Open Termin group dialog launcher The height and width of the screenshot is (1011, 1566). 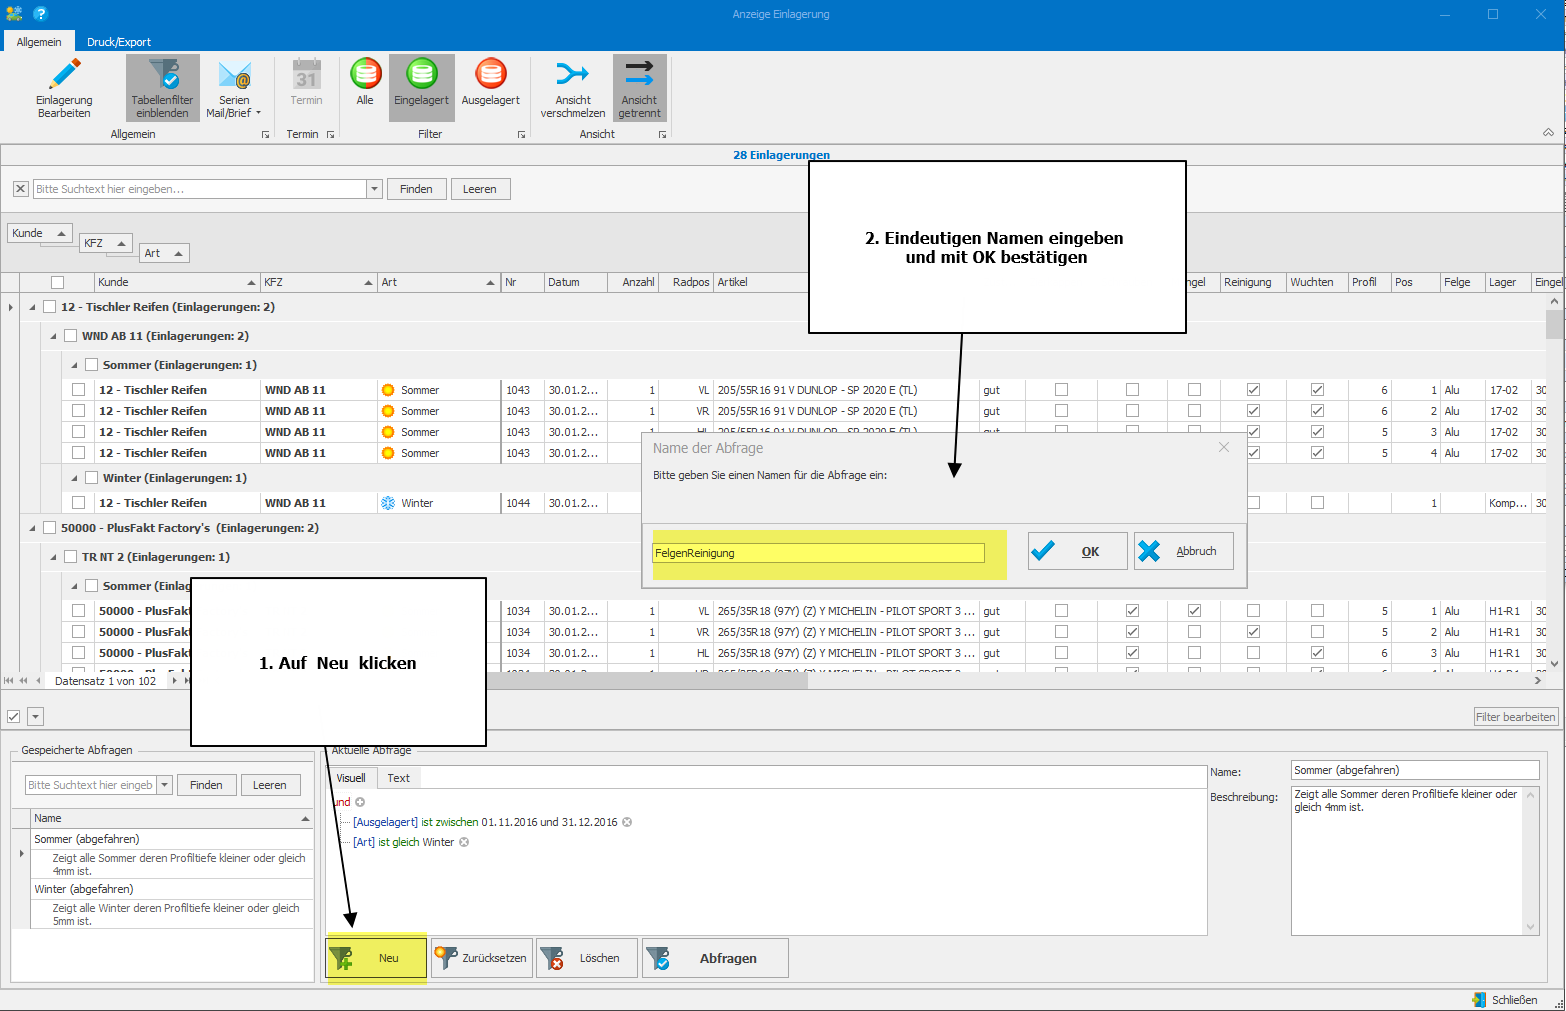click(x=330, y=134)
